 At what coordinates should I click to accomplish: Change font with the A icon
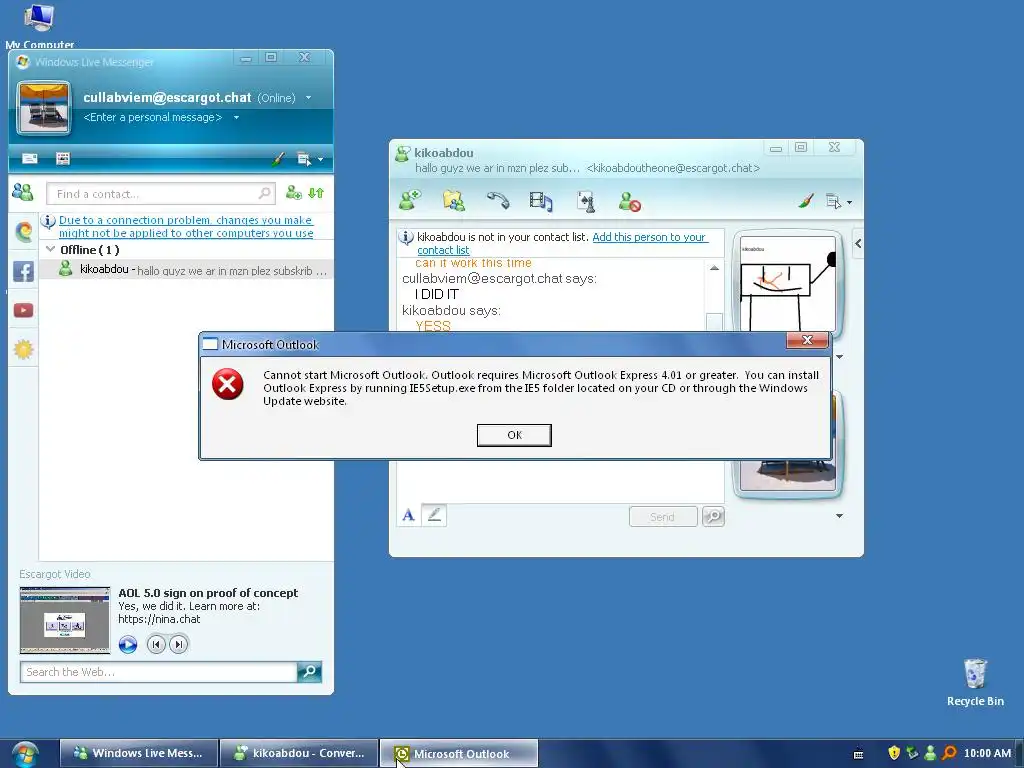click(x=409, y=516)
